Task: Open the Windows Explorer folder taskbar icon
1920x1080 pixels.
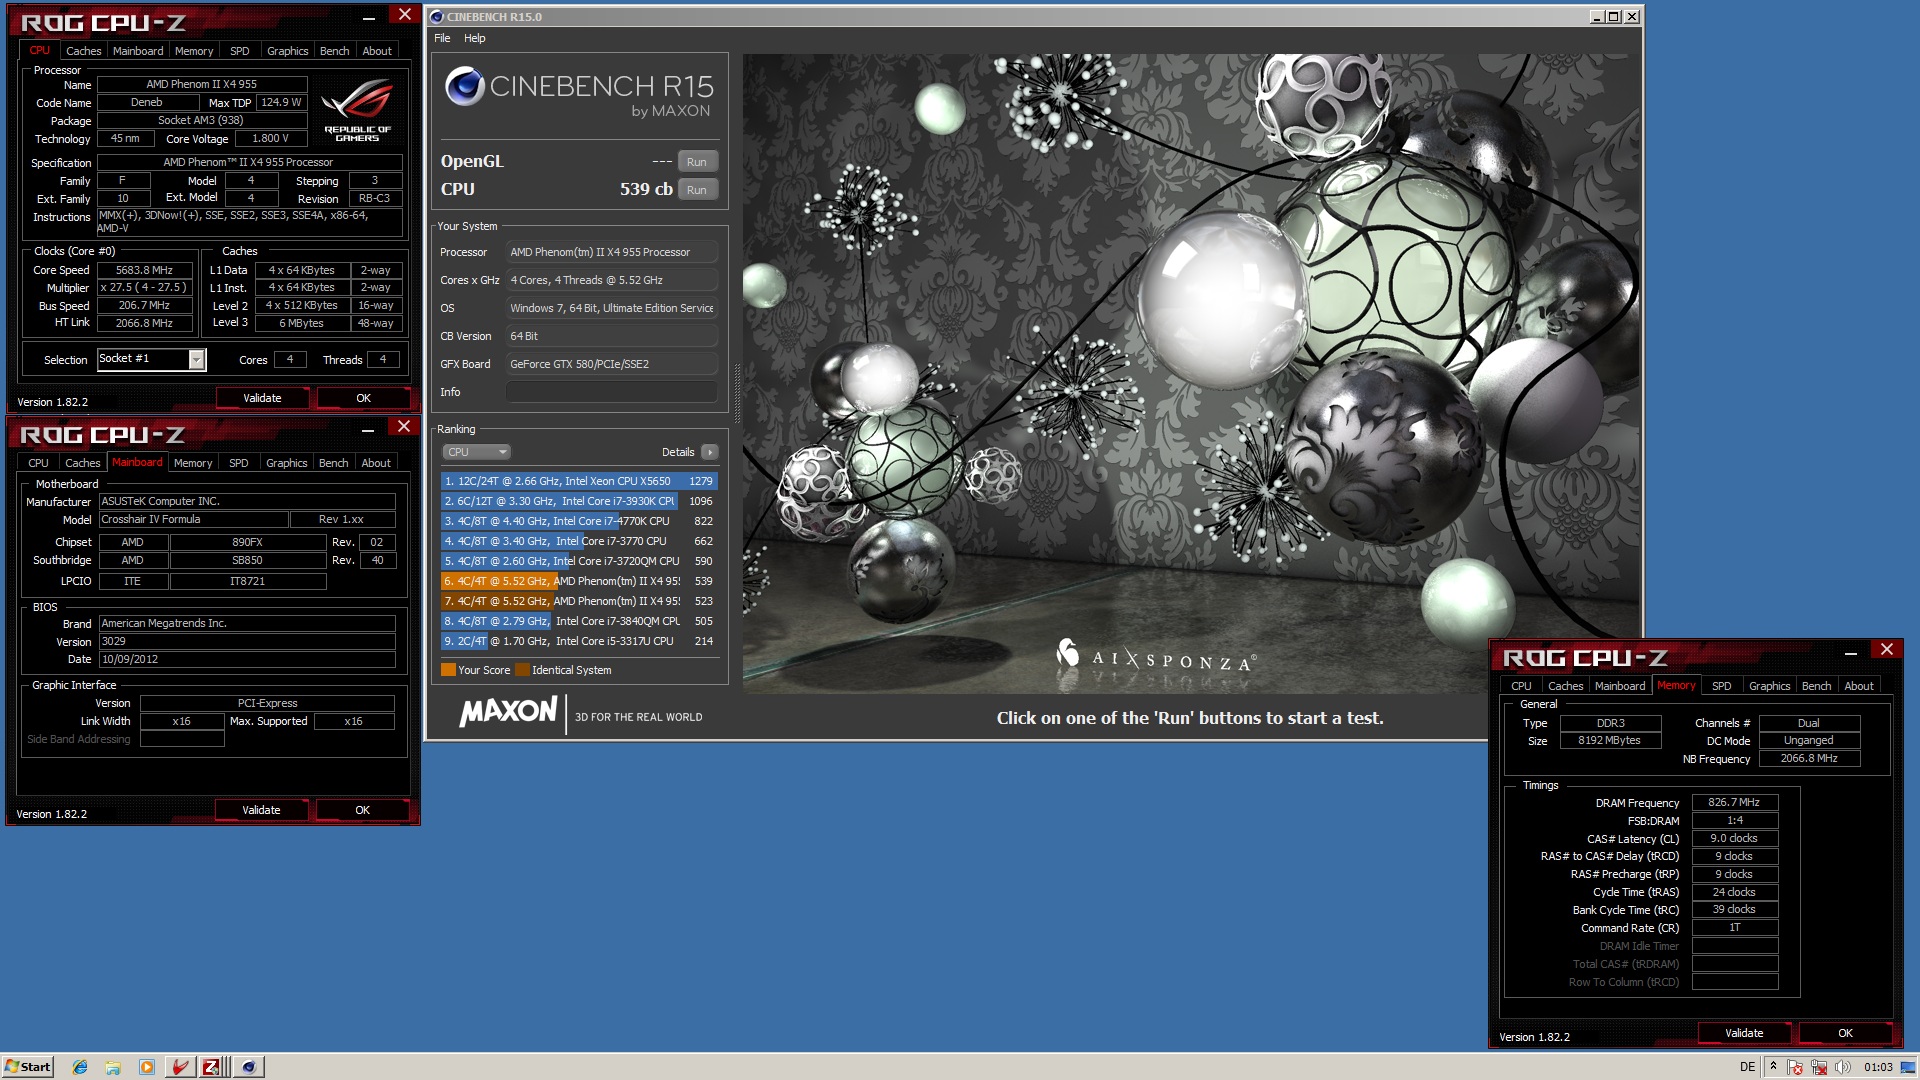Action: coord(113,1067)
